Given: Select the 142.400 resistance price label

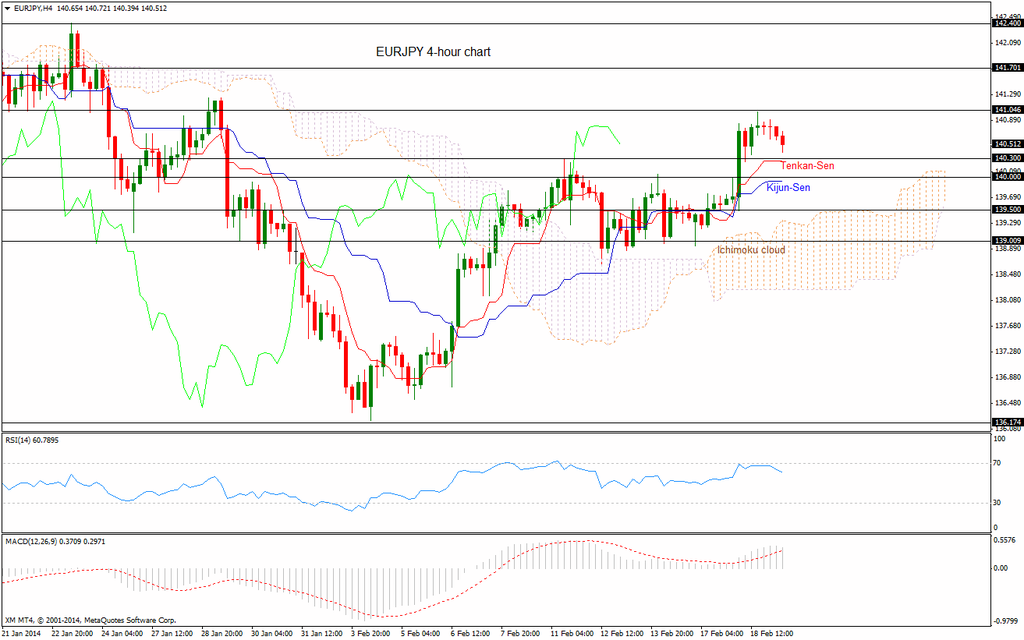Looking at the screenshot, I should click(x=1007, y=24).
